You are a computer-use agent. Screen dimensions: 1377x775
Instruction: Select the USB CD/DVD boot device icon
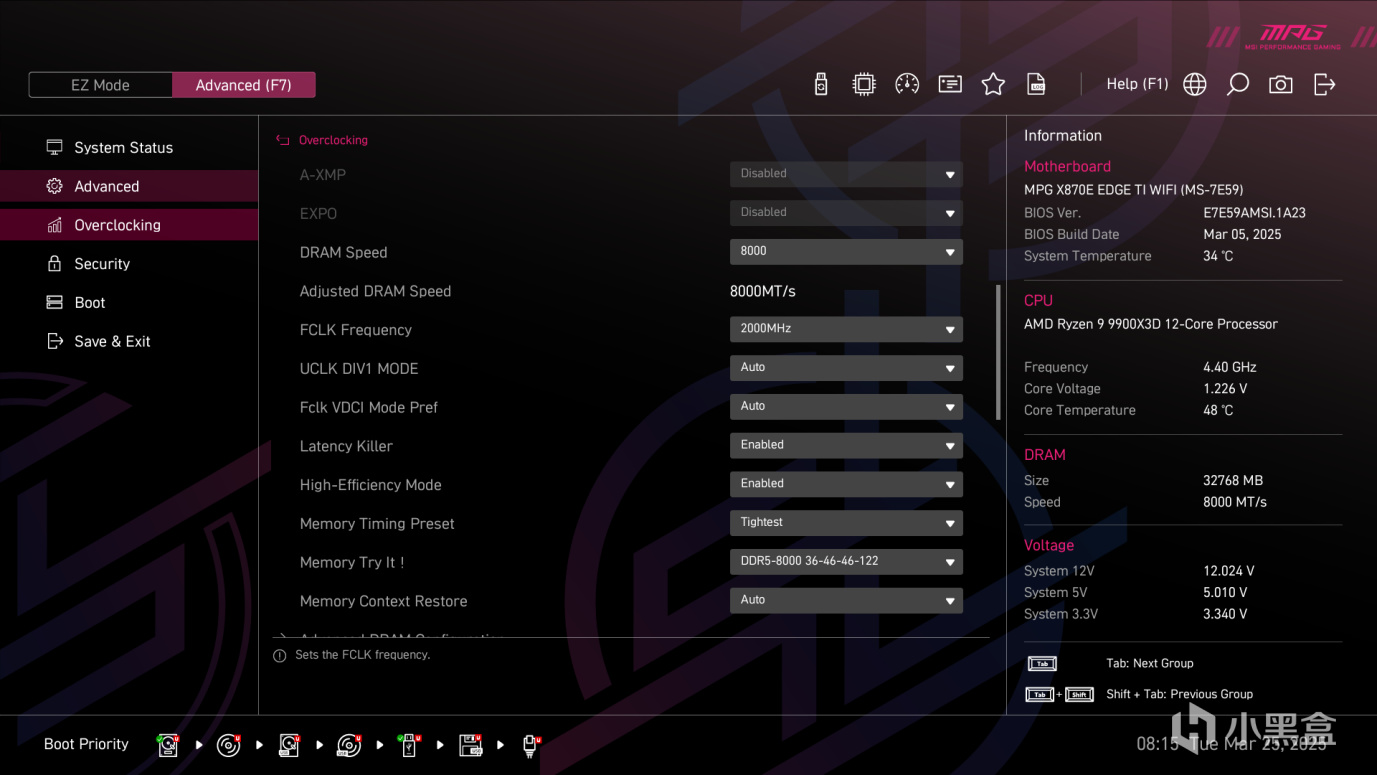349,745
